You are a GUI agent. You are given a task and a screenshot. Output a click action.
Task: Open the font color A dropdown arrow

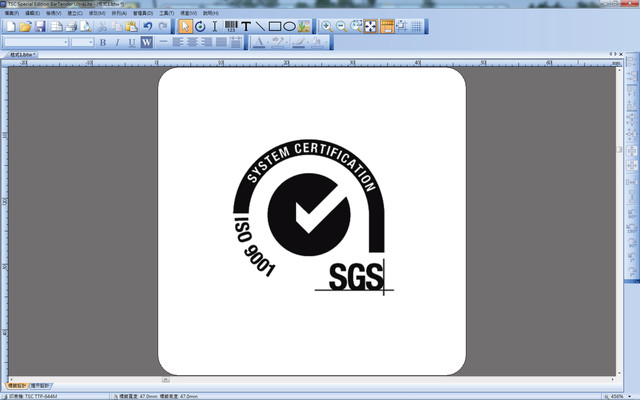(268, 42)
